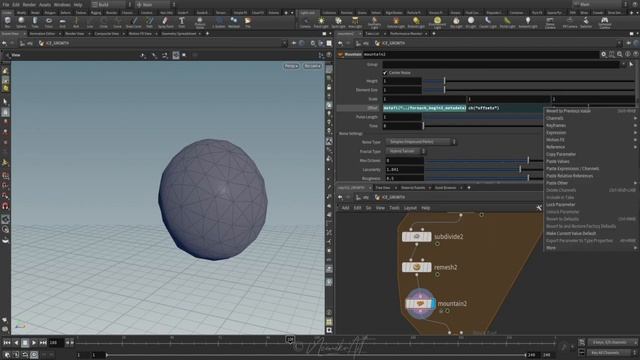The height and width of the screenshot is (360, 640).
Task: Add a Point Light from shelf
Action: coord(321,22)
